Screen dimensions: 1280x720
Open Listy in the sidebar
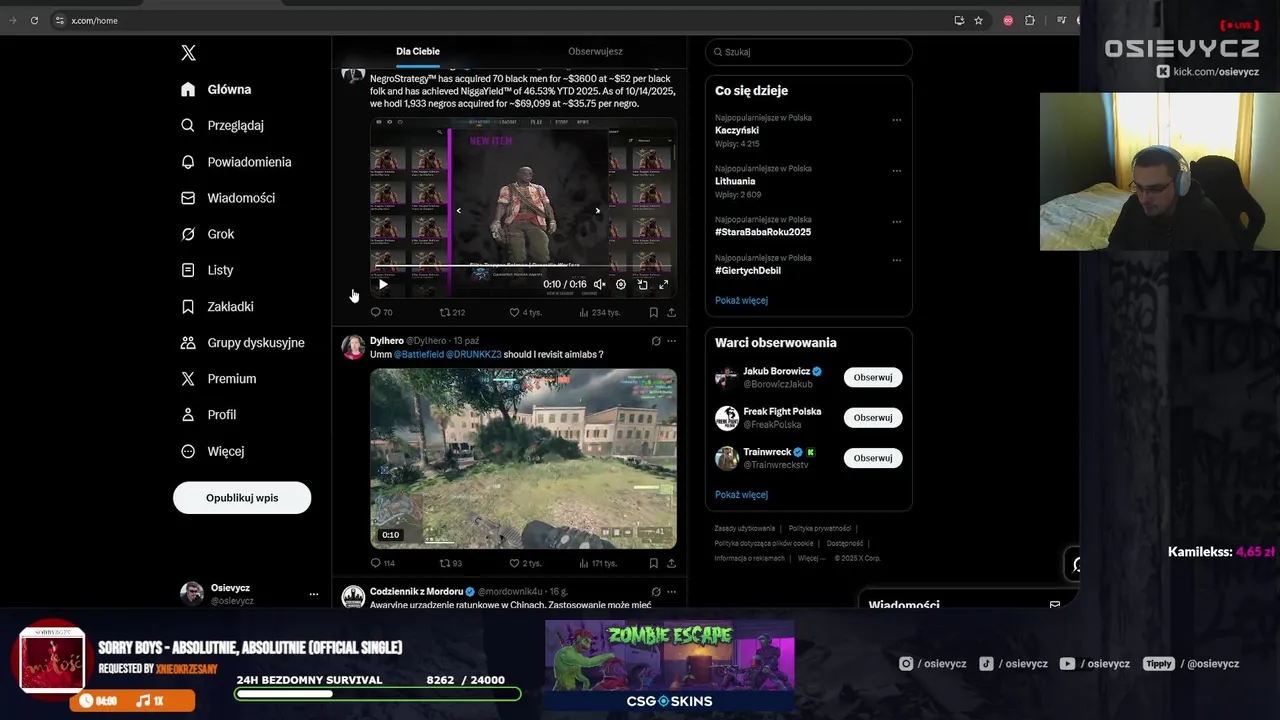207,270
